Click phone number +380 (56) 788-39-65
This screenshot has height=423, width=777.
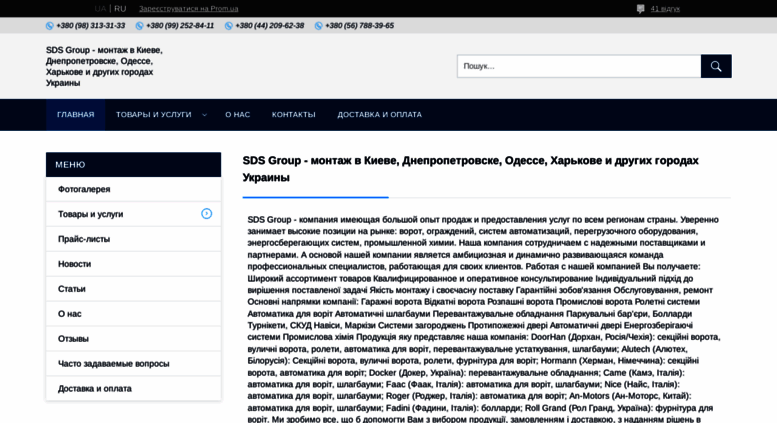tap(359, 26)
